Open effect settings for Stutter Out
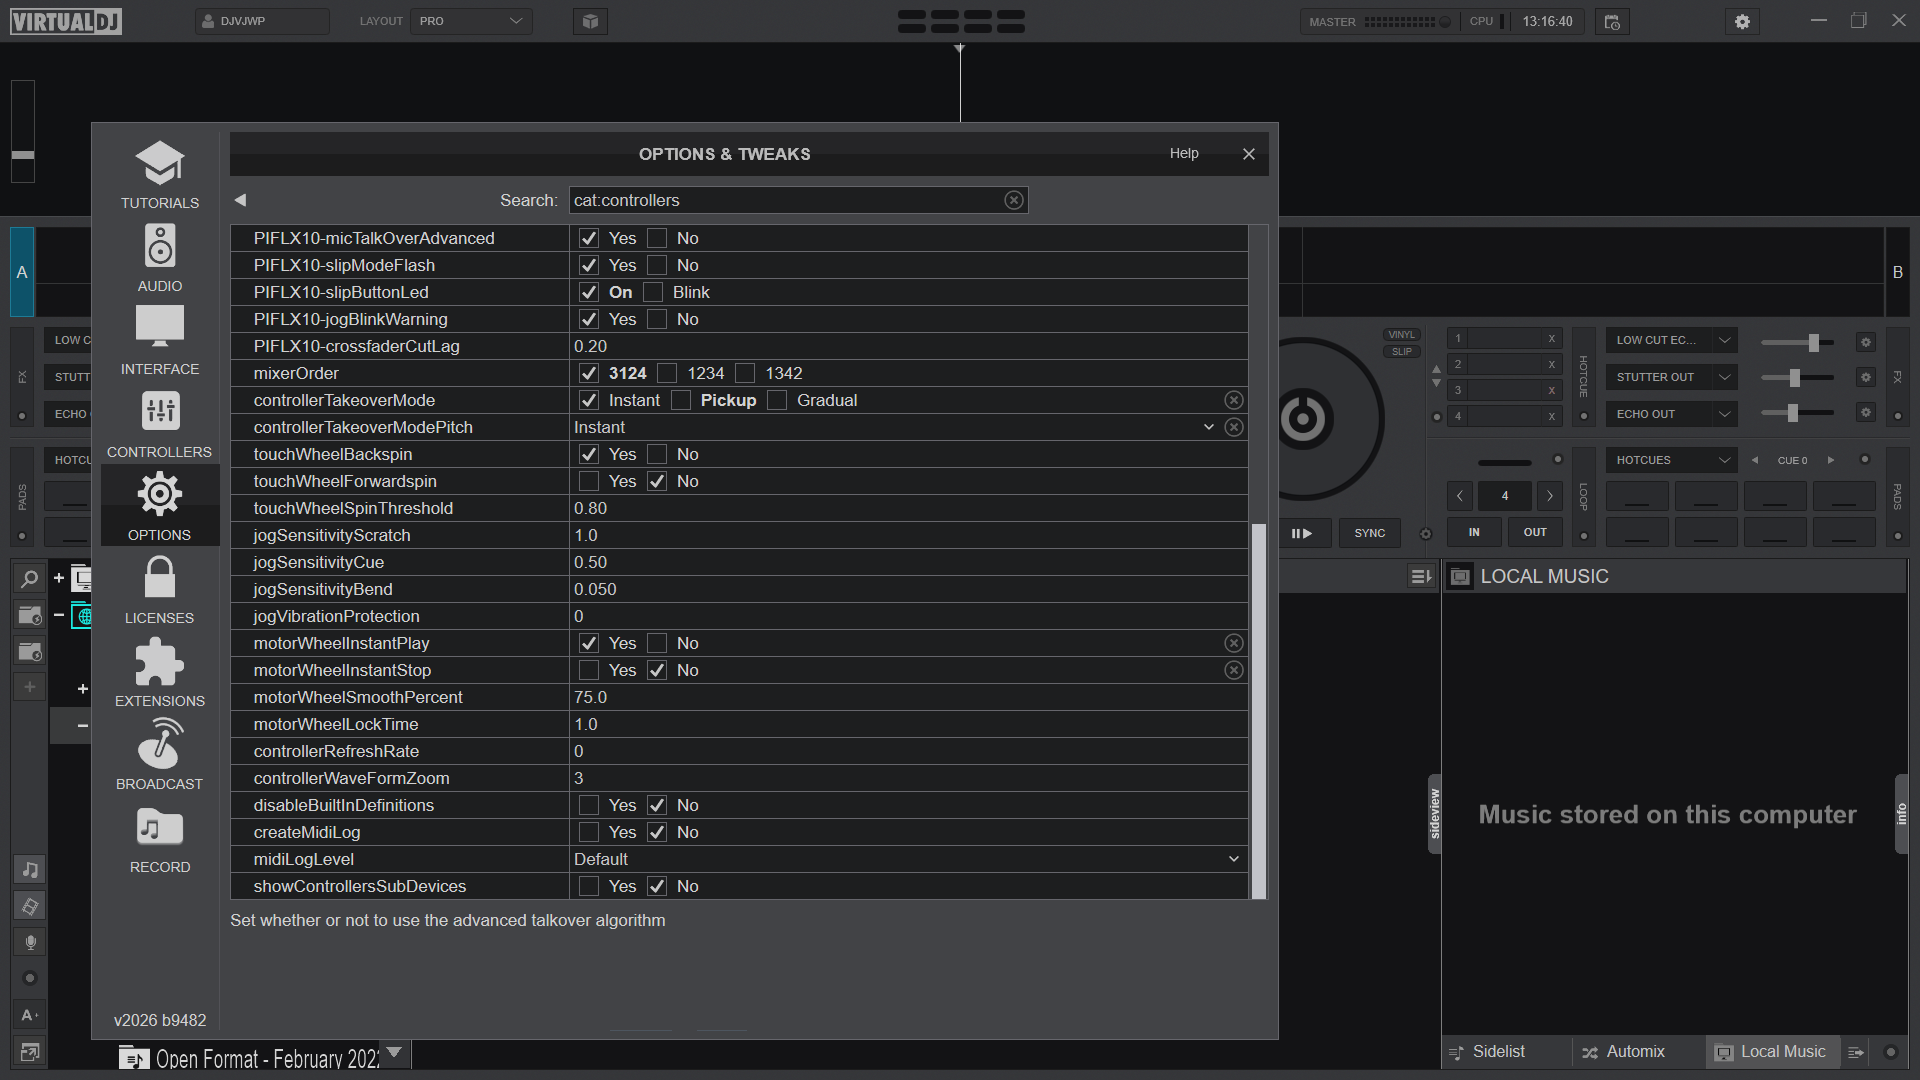Viewport: 1920px width, 1080px height. (1865, 377)
